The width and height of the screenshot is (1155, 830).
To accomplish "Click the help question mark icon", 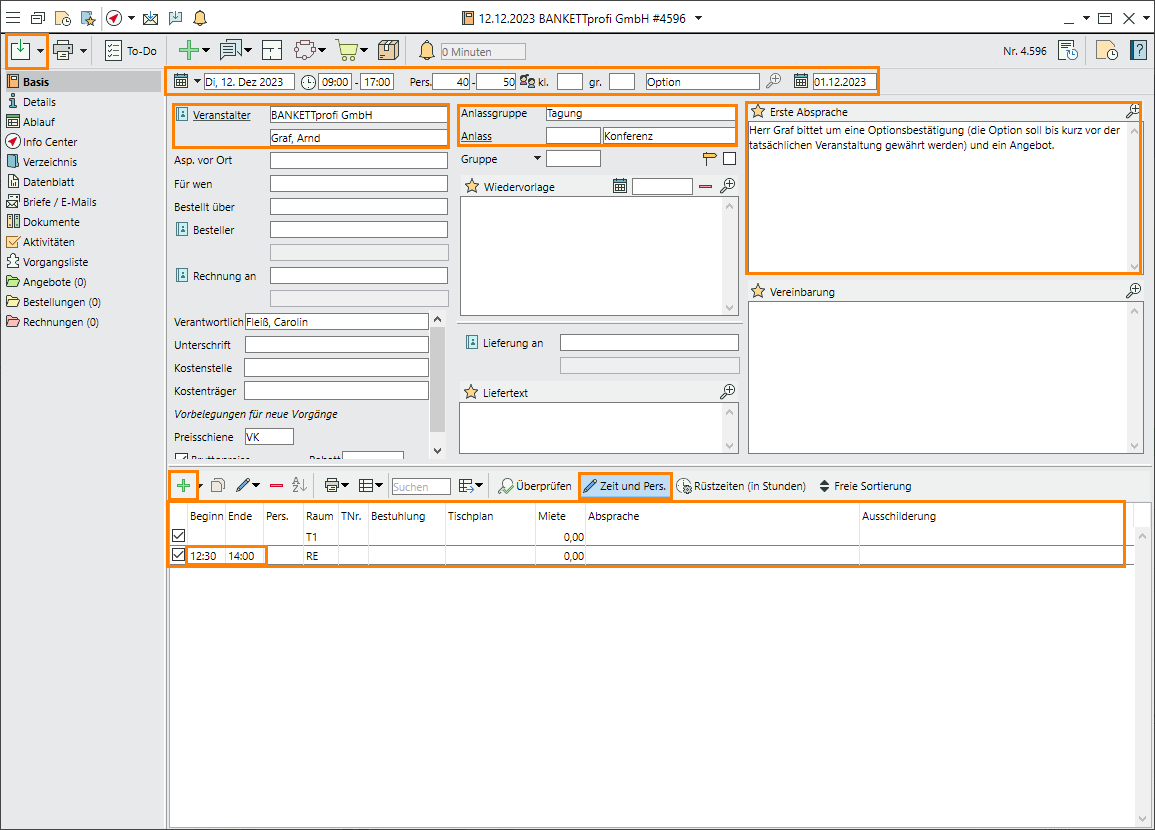I will (x=1138, y=51).
